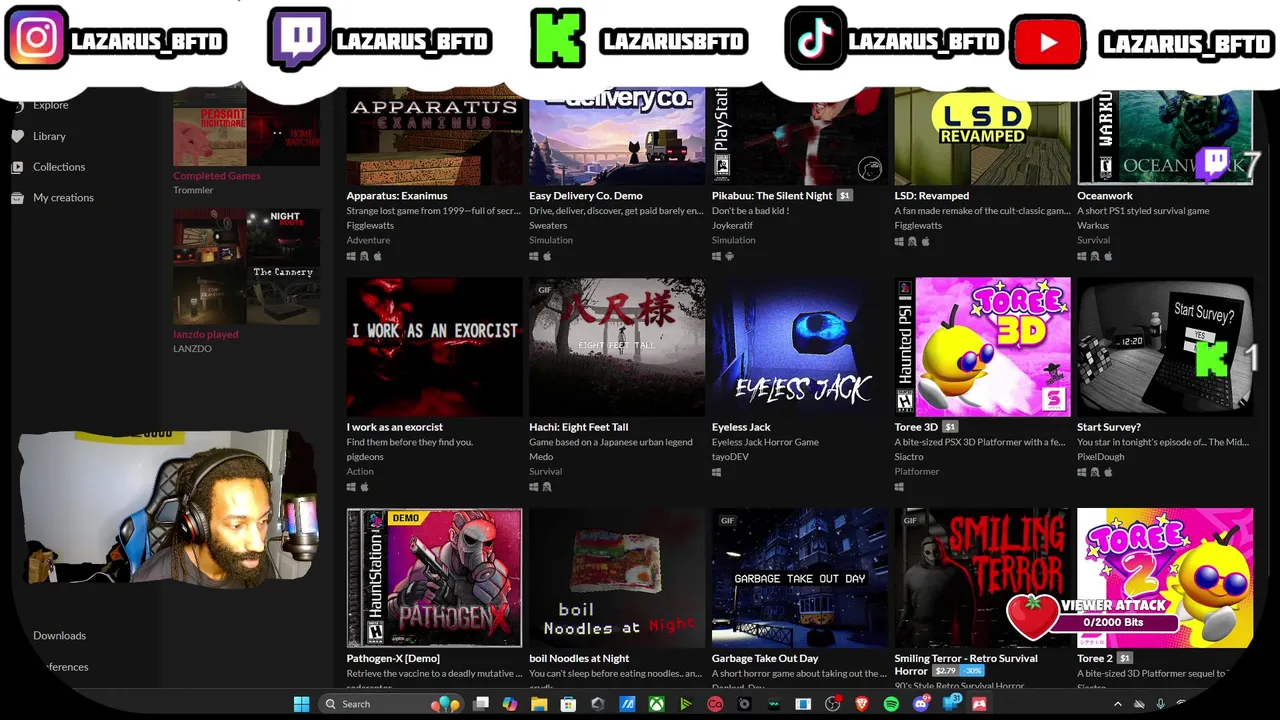
Task: Click the Windows icon under Eyeless Jack
Action: coord(716,472)
